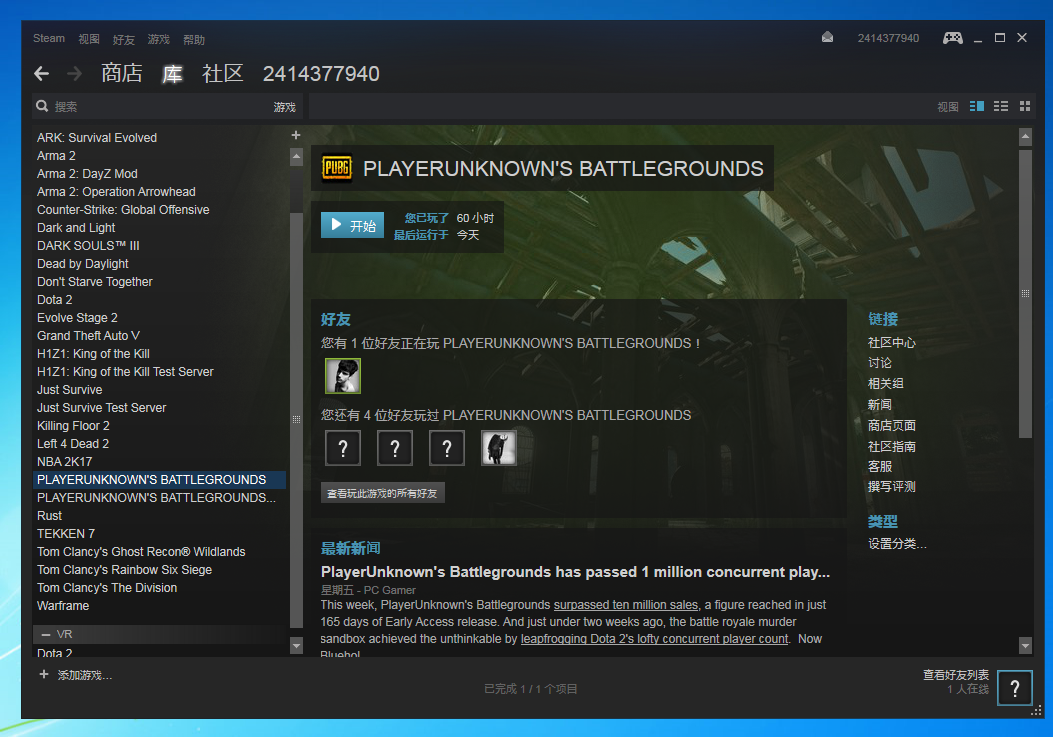
Task: Go to the 库 tab
Action: pos(173,73)
